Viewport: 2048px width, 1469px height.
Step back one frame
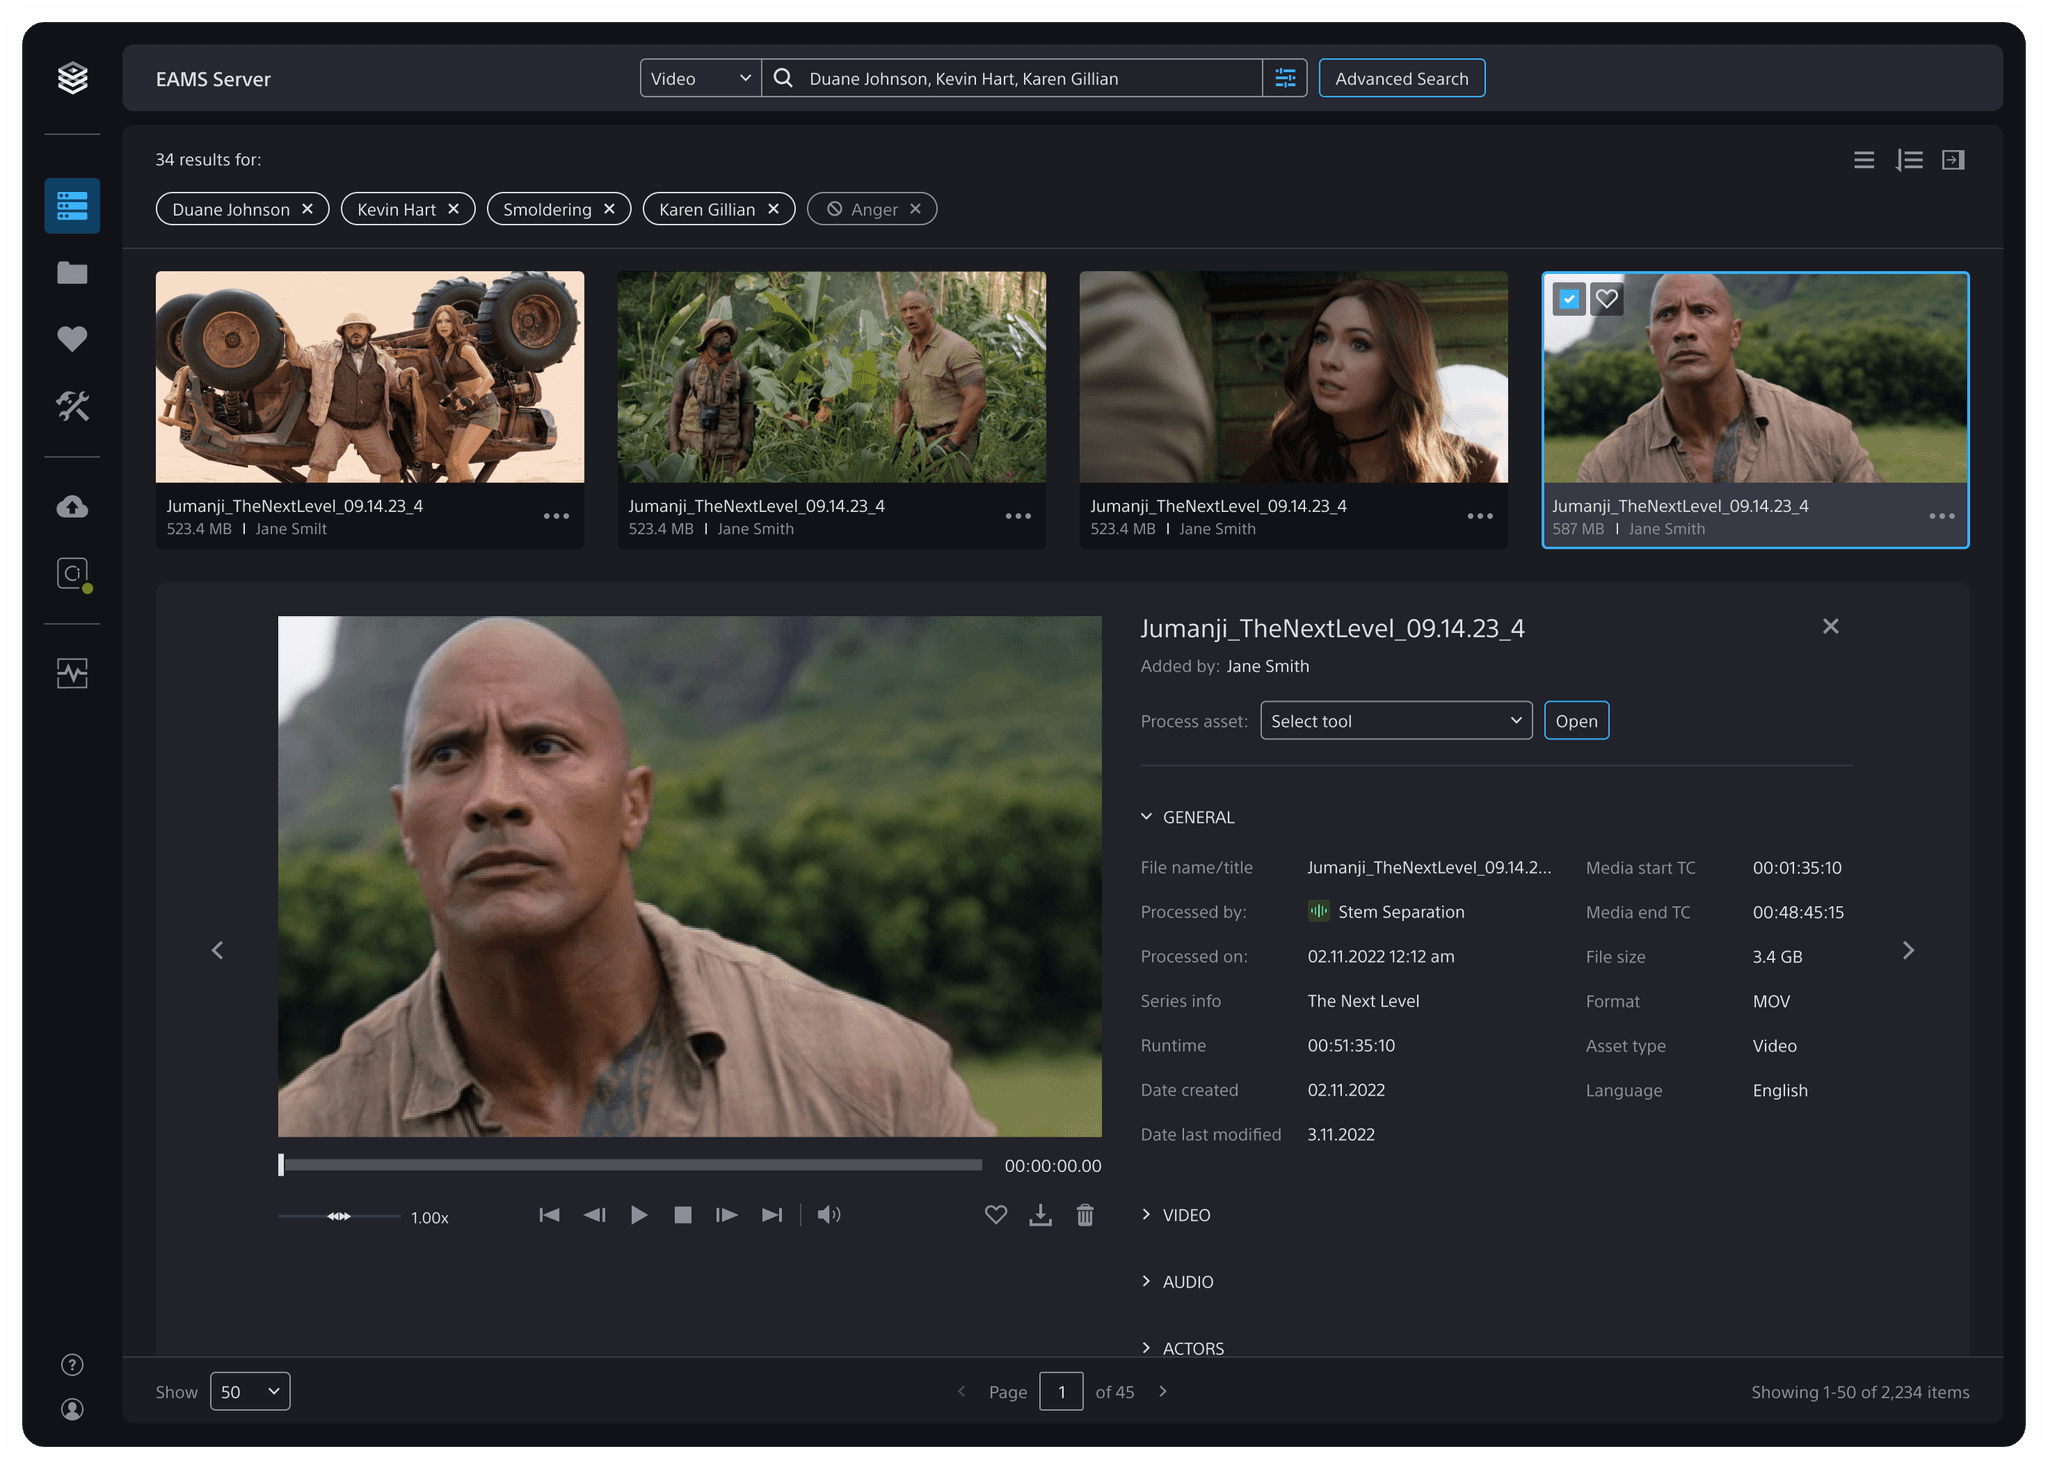[594, 1215]
